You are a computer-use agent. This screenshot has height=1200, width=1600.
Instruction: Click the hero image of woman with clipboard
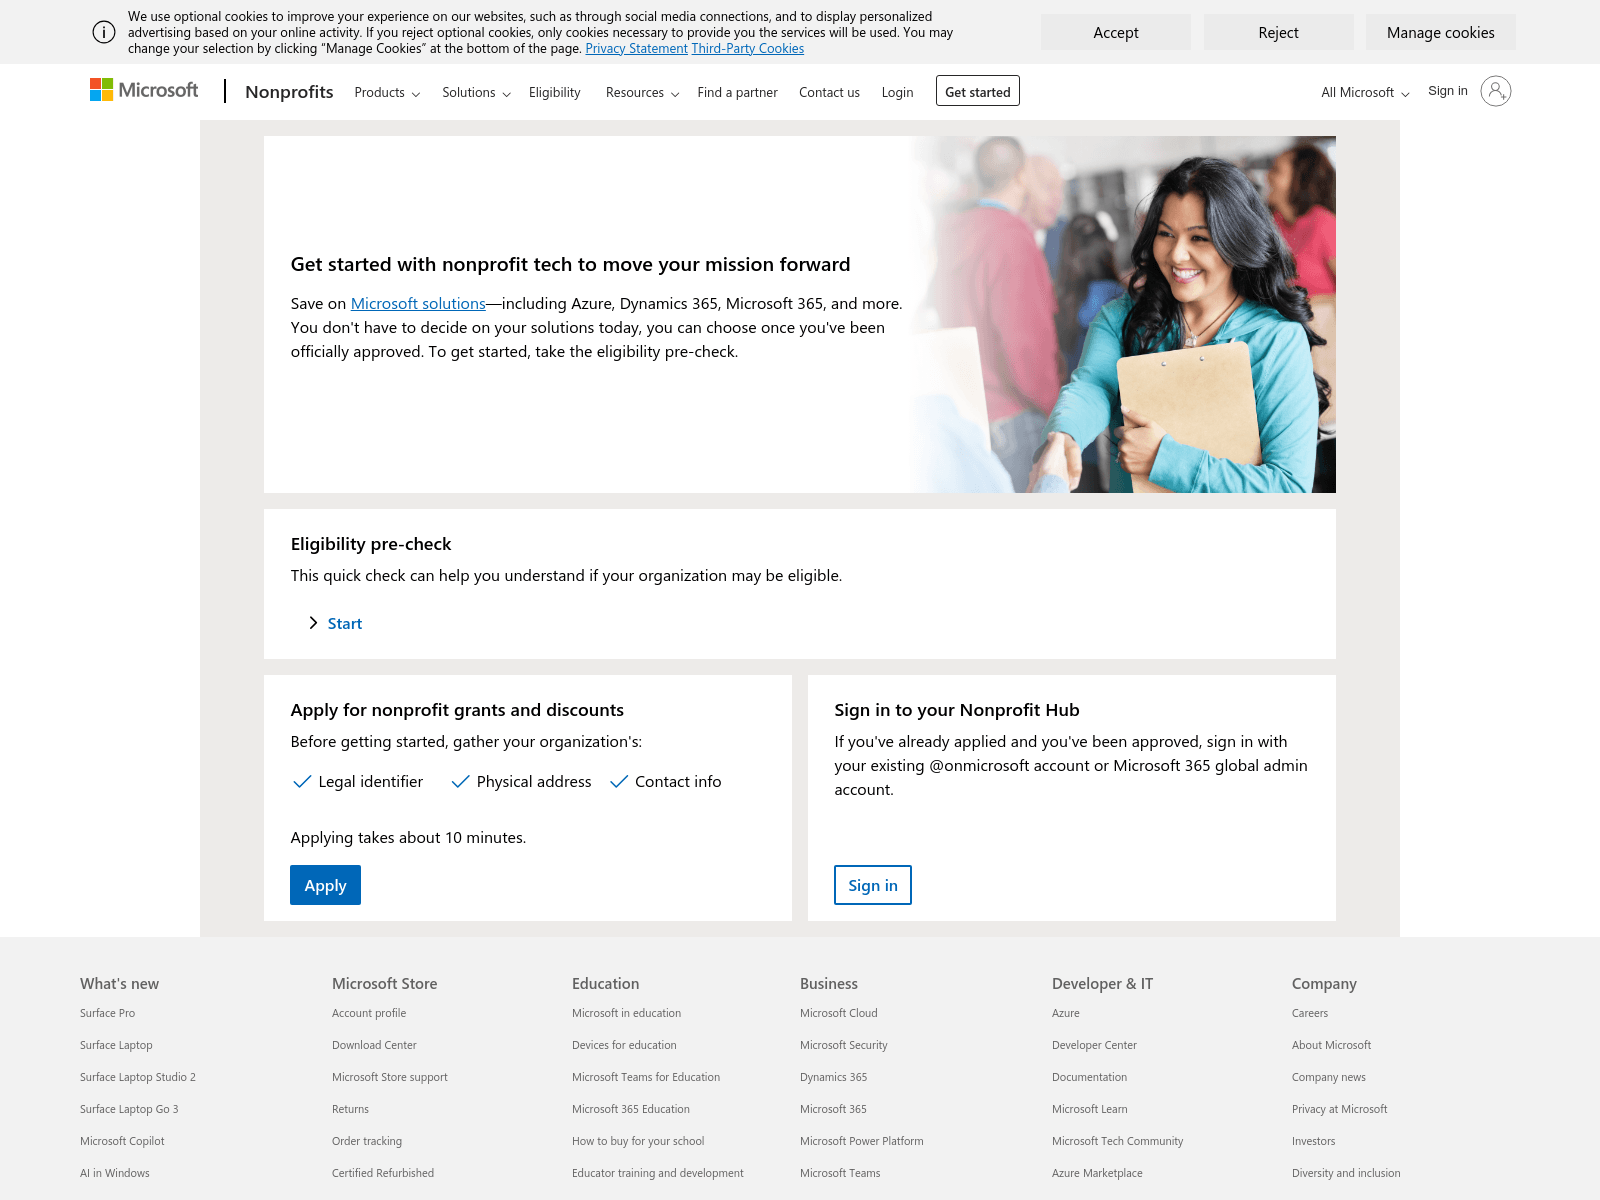click(1123, 314)
